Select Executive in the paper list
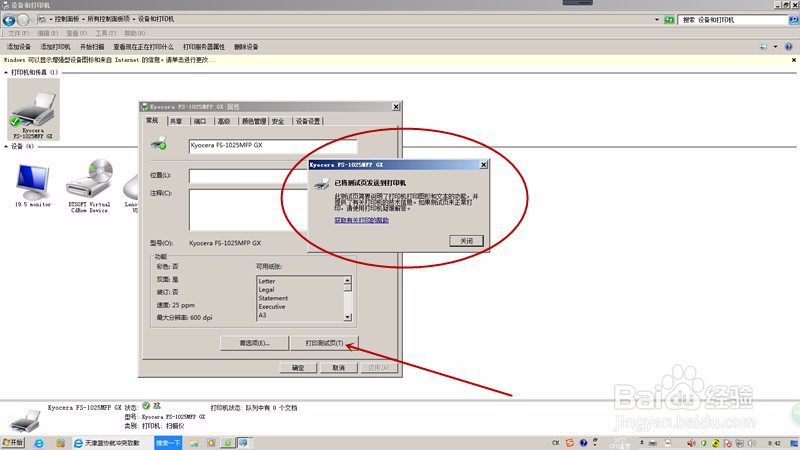Viewport: 800px width, 450px height. pyautogui.click(x=271, y=307)
